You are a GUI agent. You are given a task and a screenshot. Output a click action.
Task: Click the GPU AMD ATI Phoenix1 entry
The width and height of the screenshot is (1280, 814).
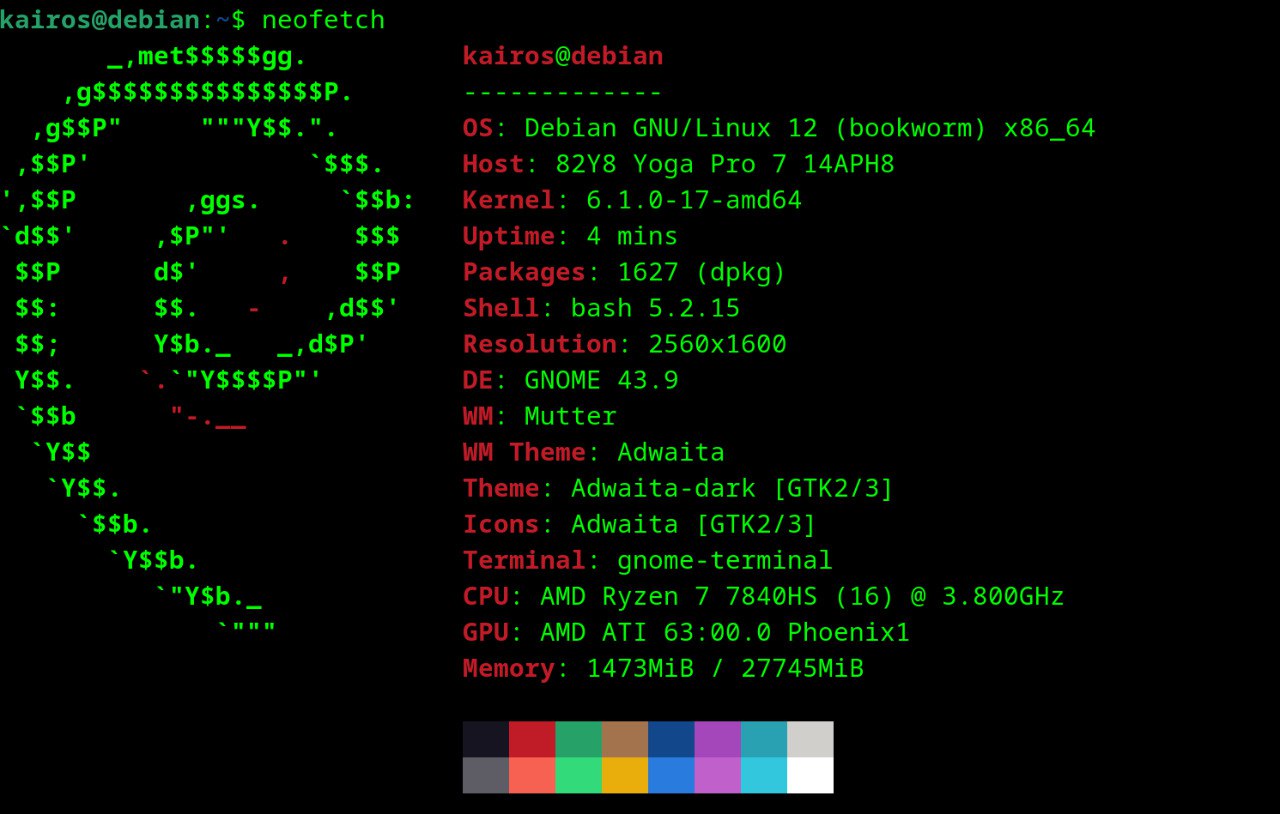[685, 632]
